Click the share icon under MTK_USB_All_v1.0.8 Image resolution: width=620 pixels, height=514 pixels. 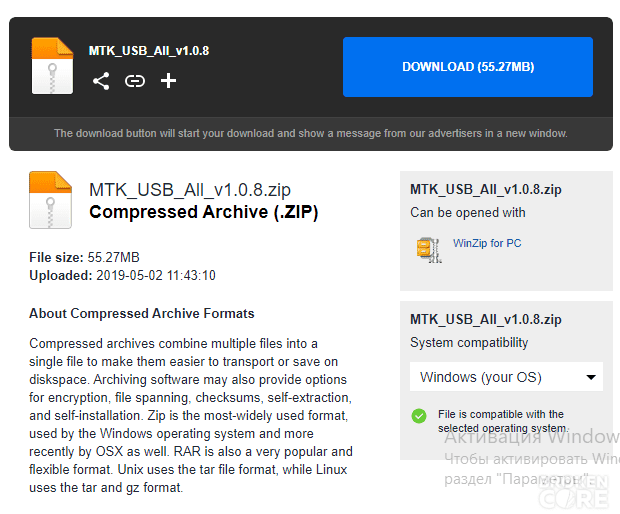click(x=101, y=81)
